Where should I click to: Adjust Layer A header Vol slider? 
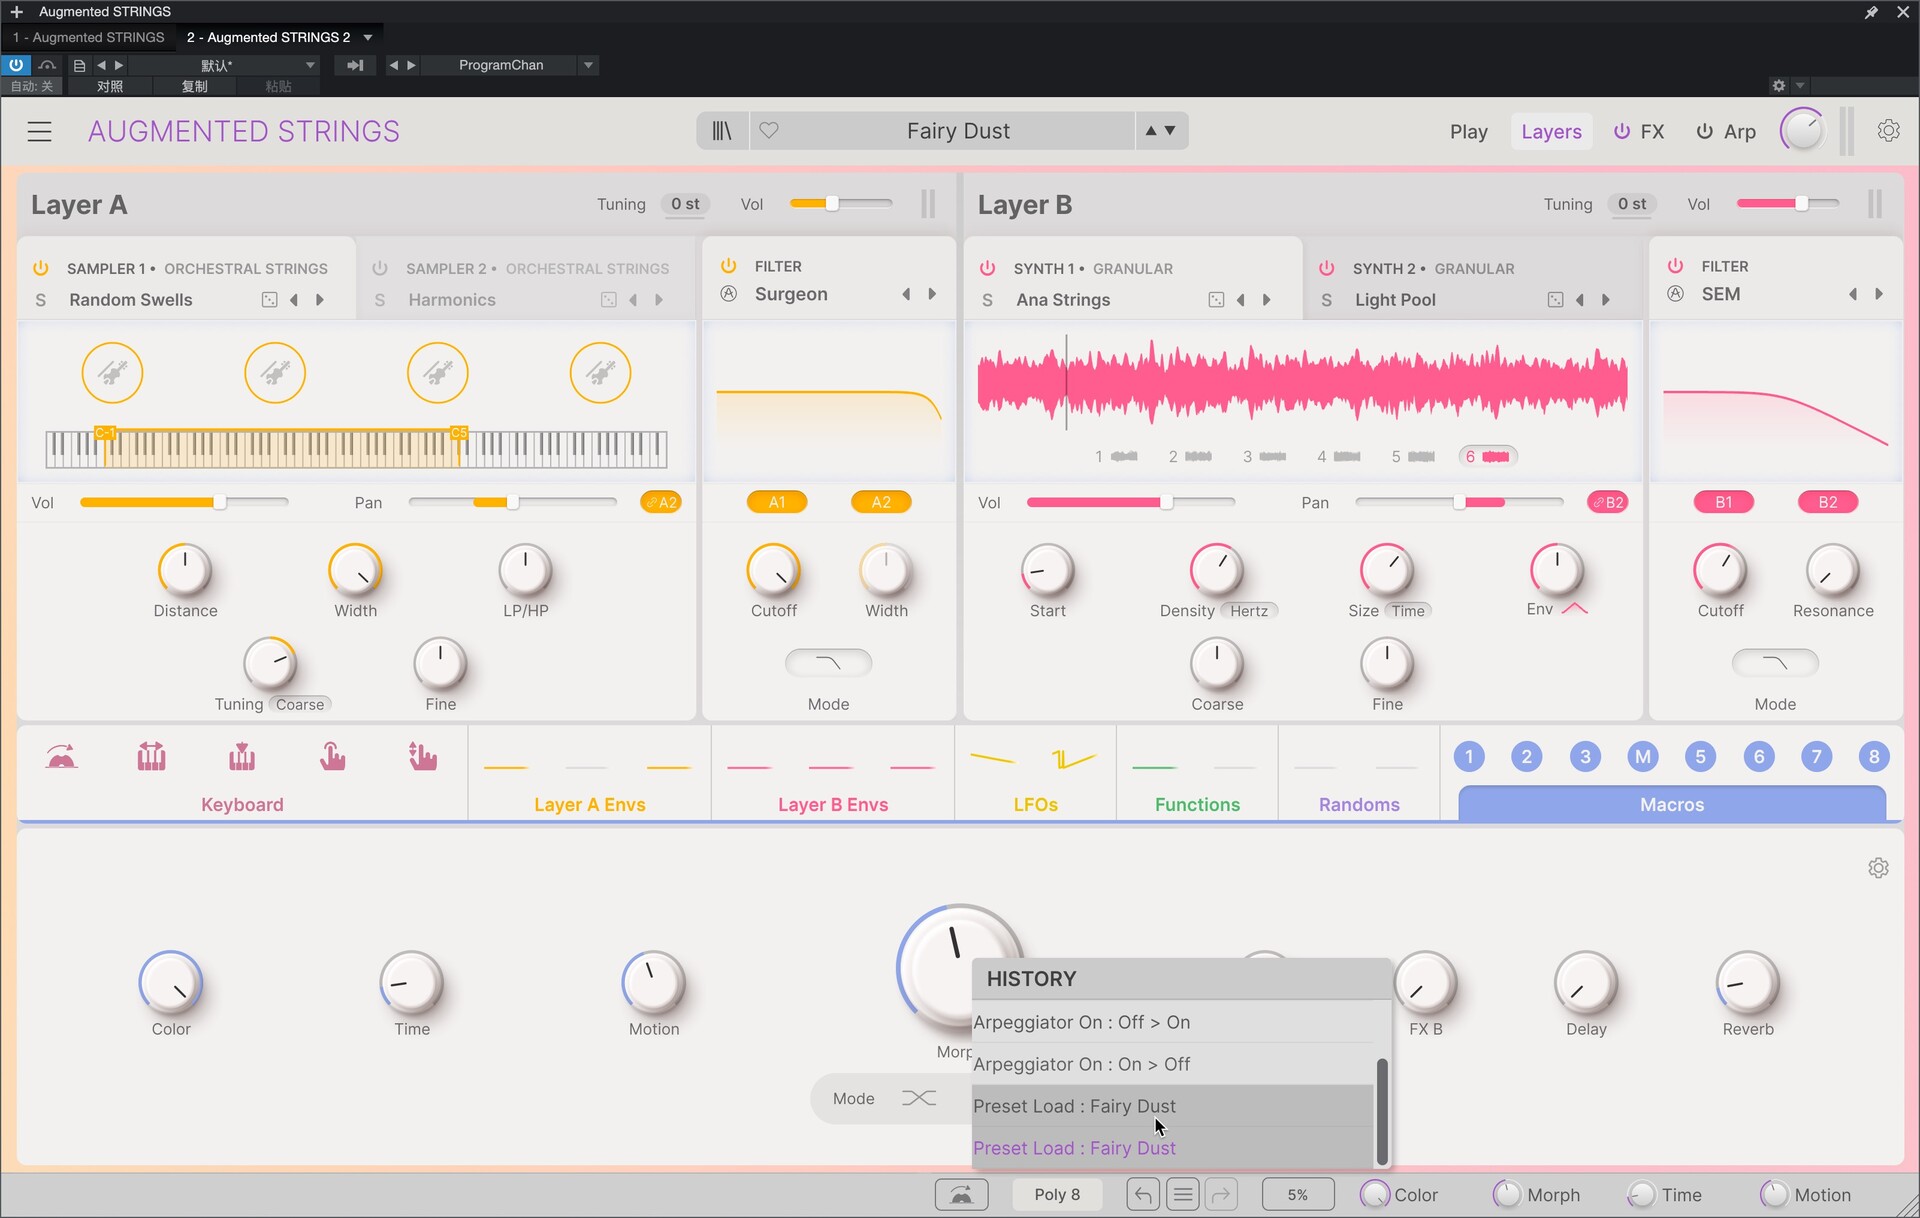point(841,203)
